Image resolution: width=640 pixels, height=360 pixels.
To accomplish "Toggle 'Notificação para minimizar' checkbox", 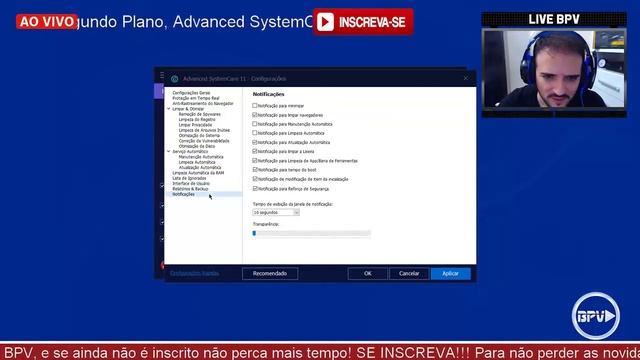I will [x=255, y=105].
